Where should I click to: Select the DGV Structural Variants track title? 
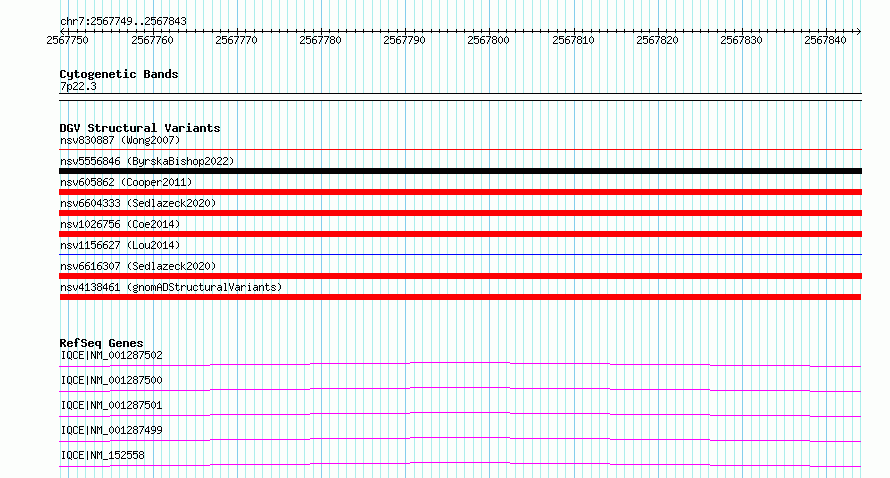[x=140, y=128]
